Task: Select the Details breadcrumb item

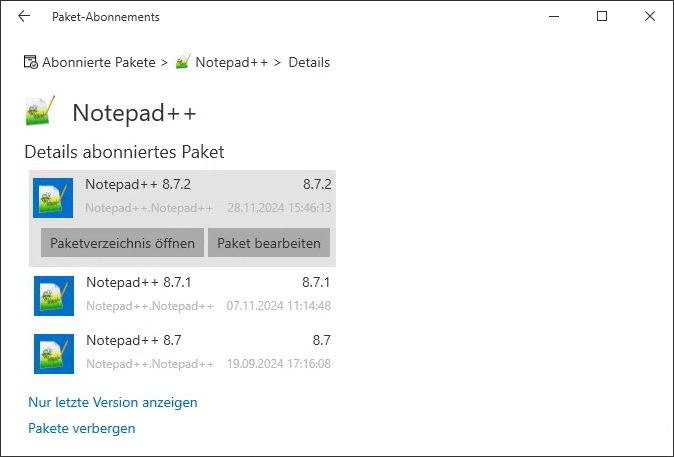Action: pos(309,62)
